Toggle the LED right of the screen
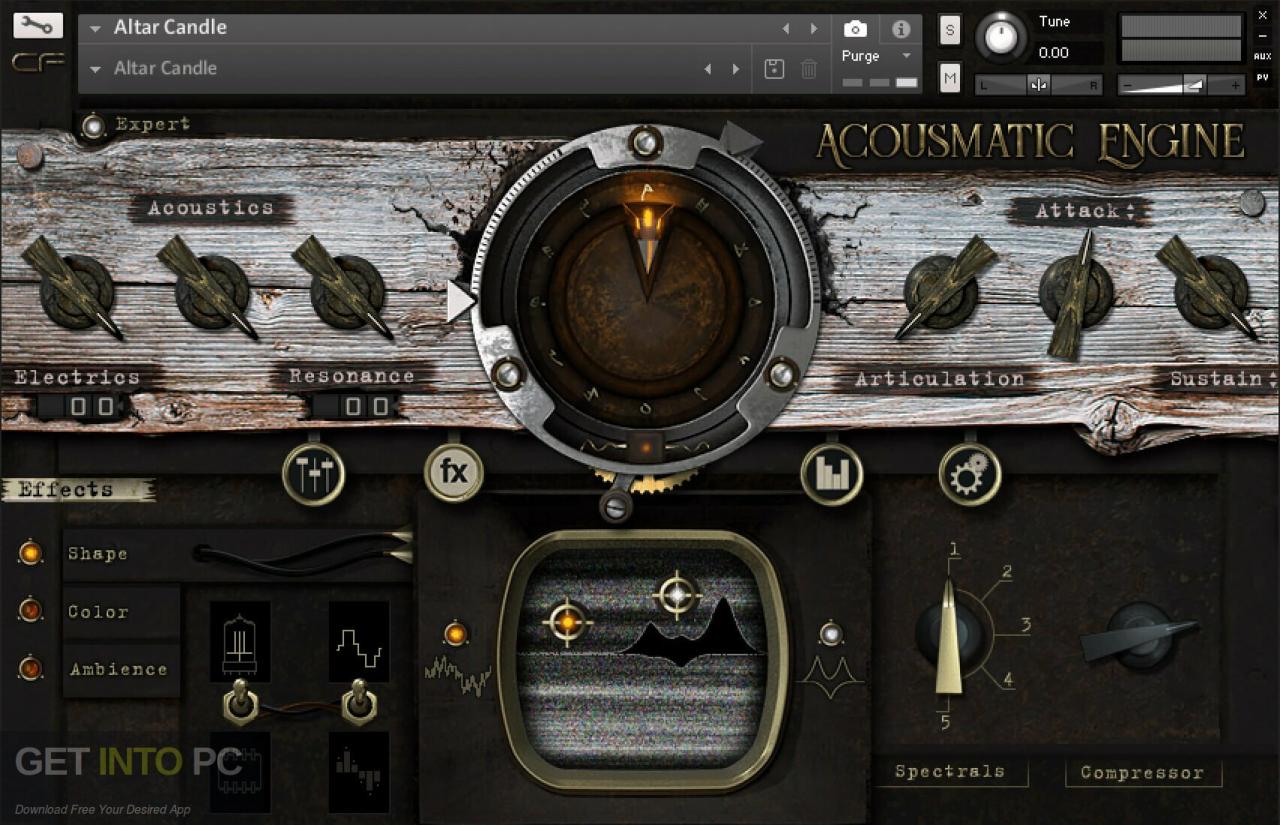The height and width of the screenshot is (825, 1280). coord(830,633)
